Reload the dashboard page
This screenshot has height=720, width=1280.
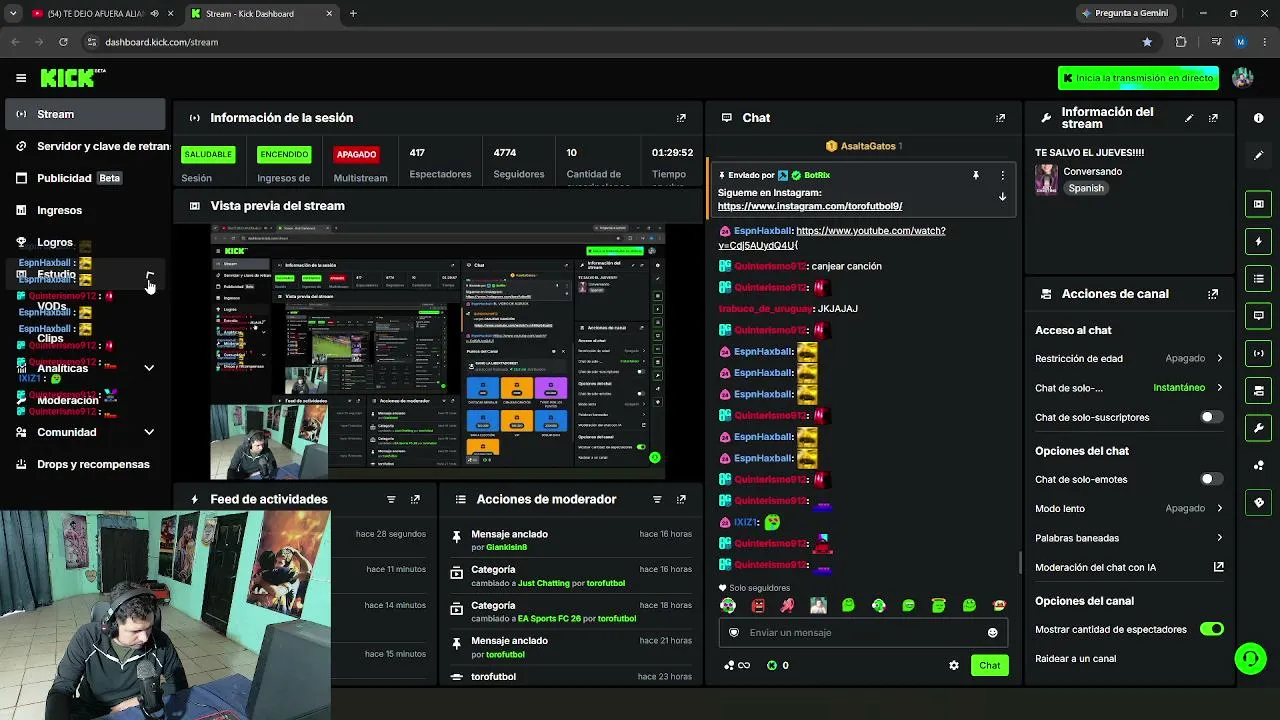63,42
